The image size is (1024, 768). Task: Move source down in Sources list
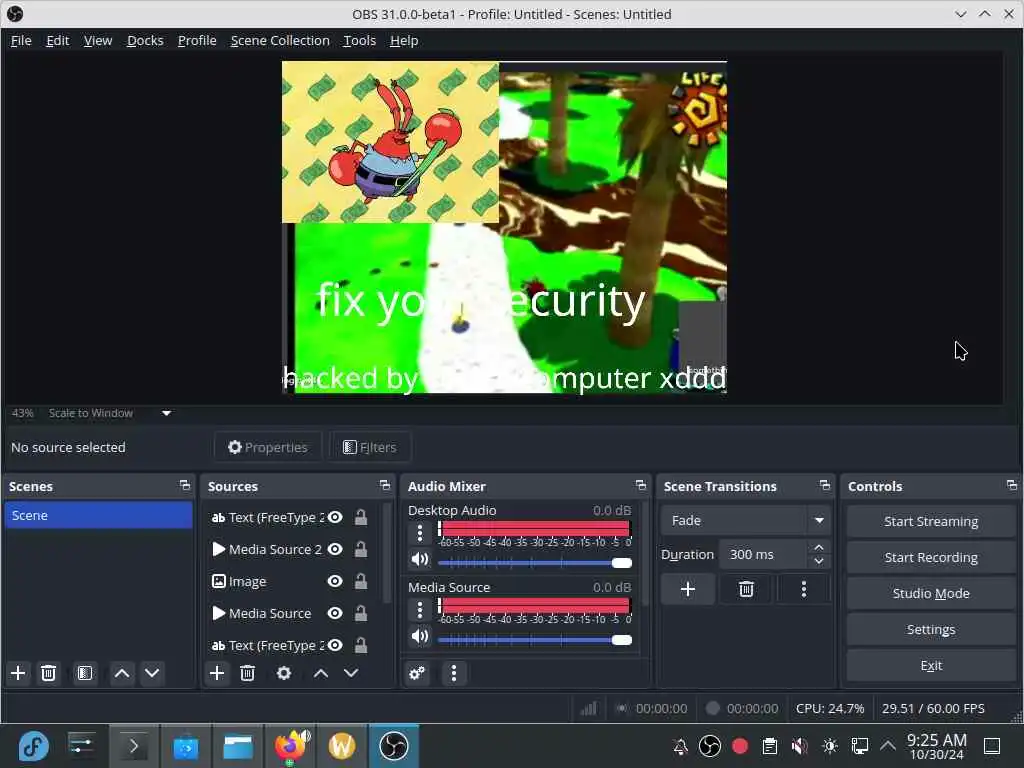click(351, 673)
